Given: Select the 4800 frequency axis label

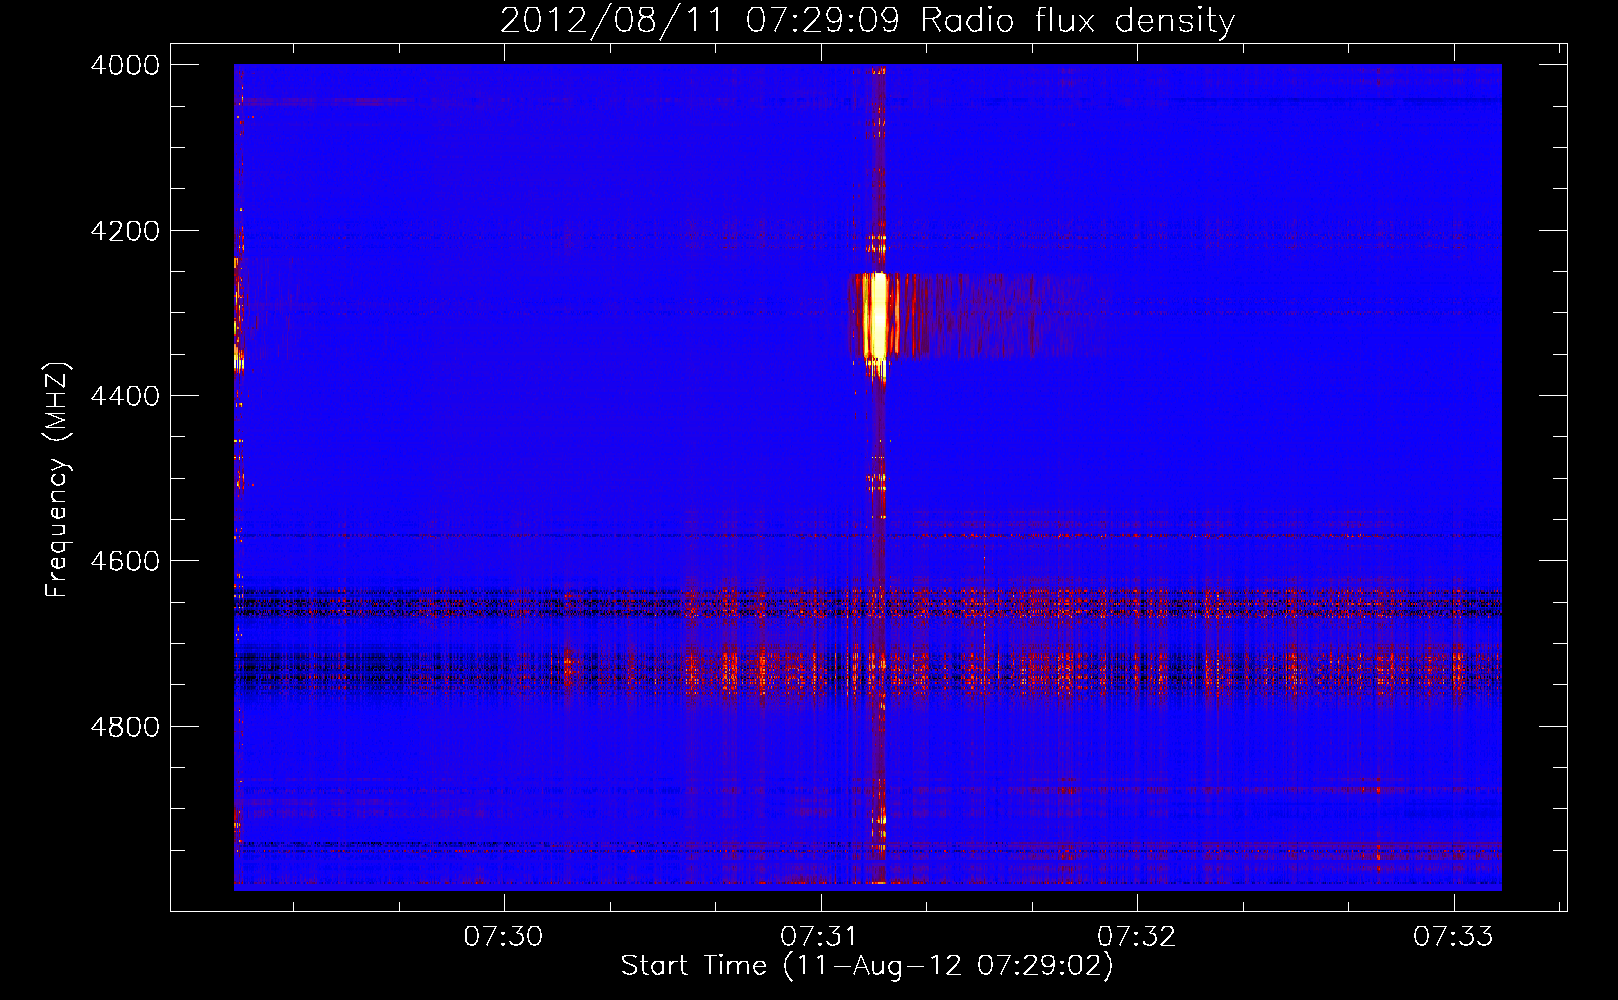Looking at the screenshot, I should 125,727.
